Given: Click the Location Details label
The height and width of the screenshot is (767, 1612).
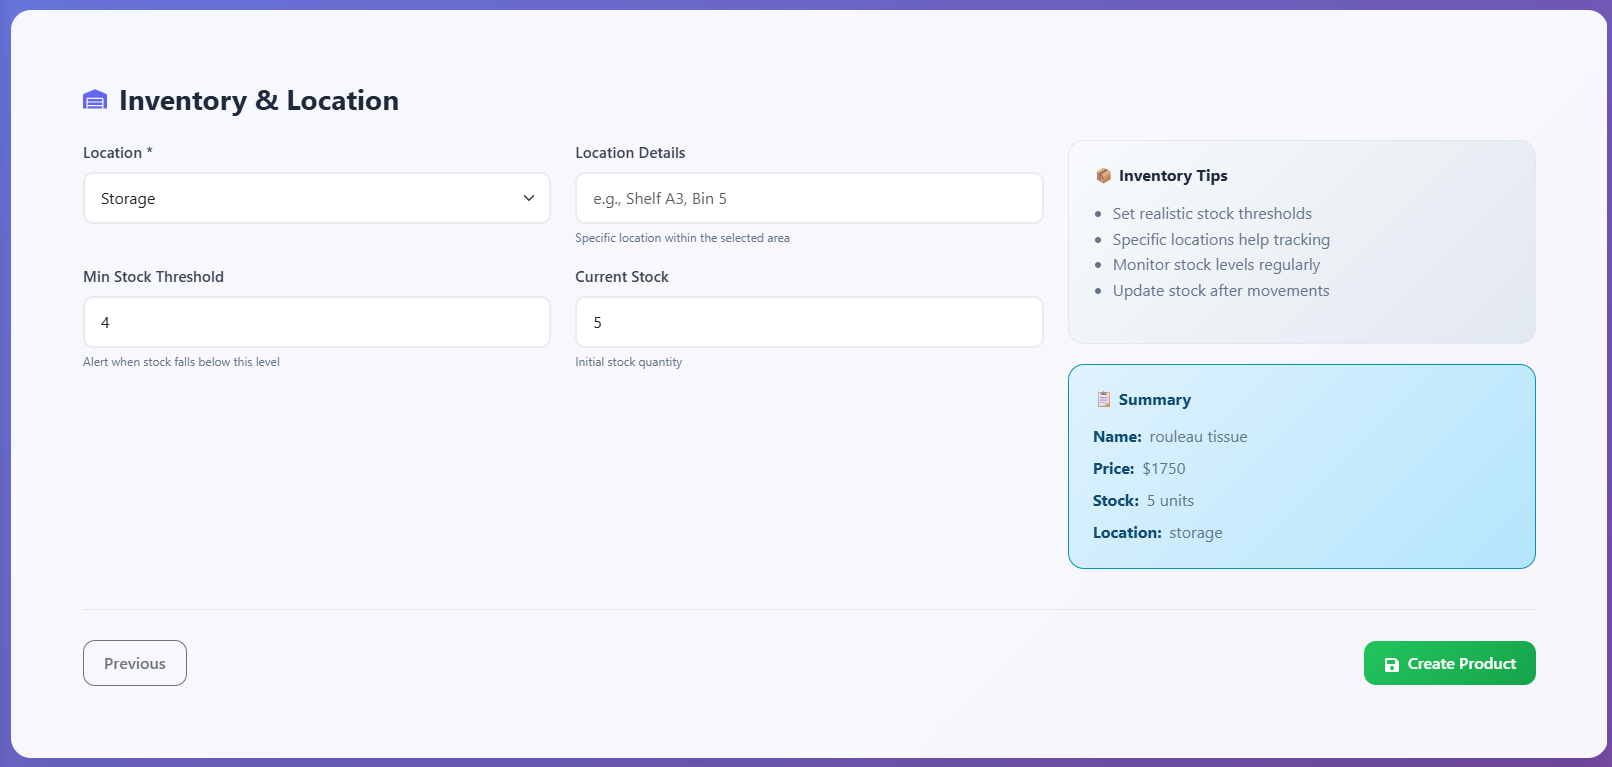Looking at the screenshot, I should [630, 153].
